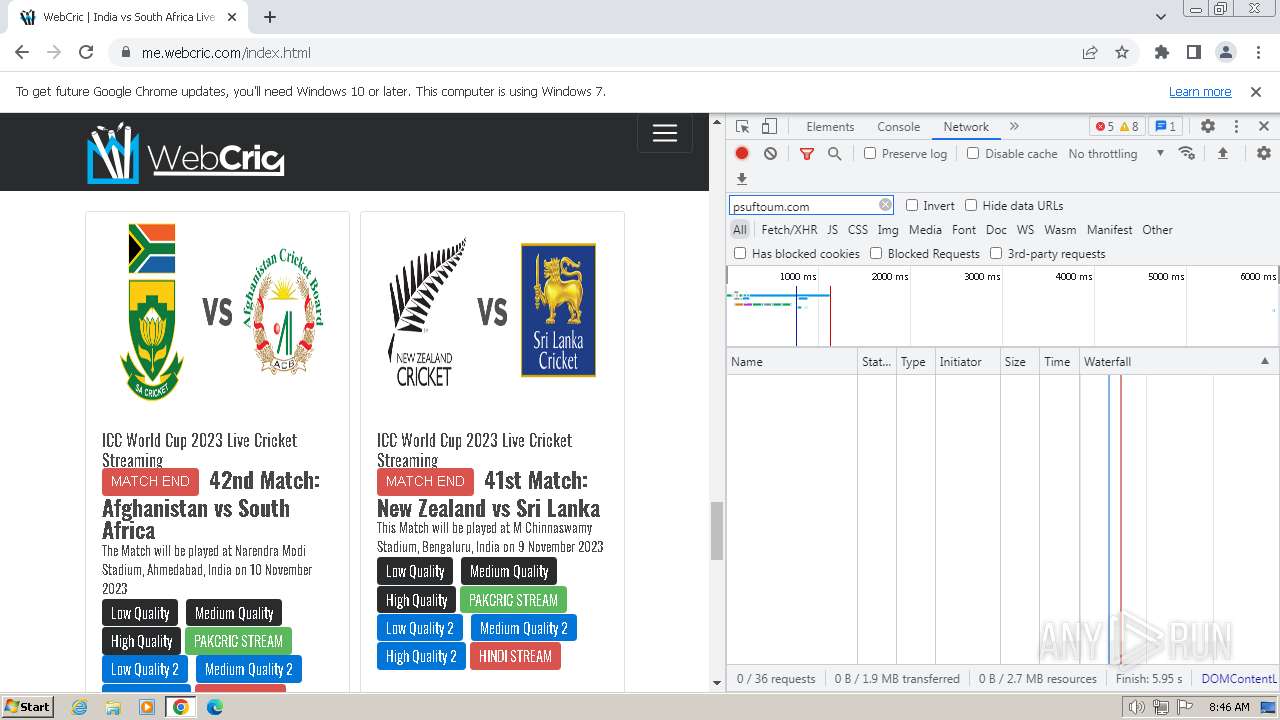Check Hide data URLs
This screenshot has height=720, width=1280.
971,205
